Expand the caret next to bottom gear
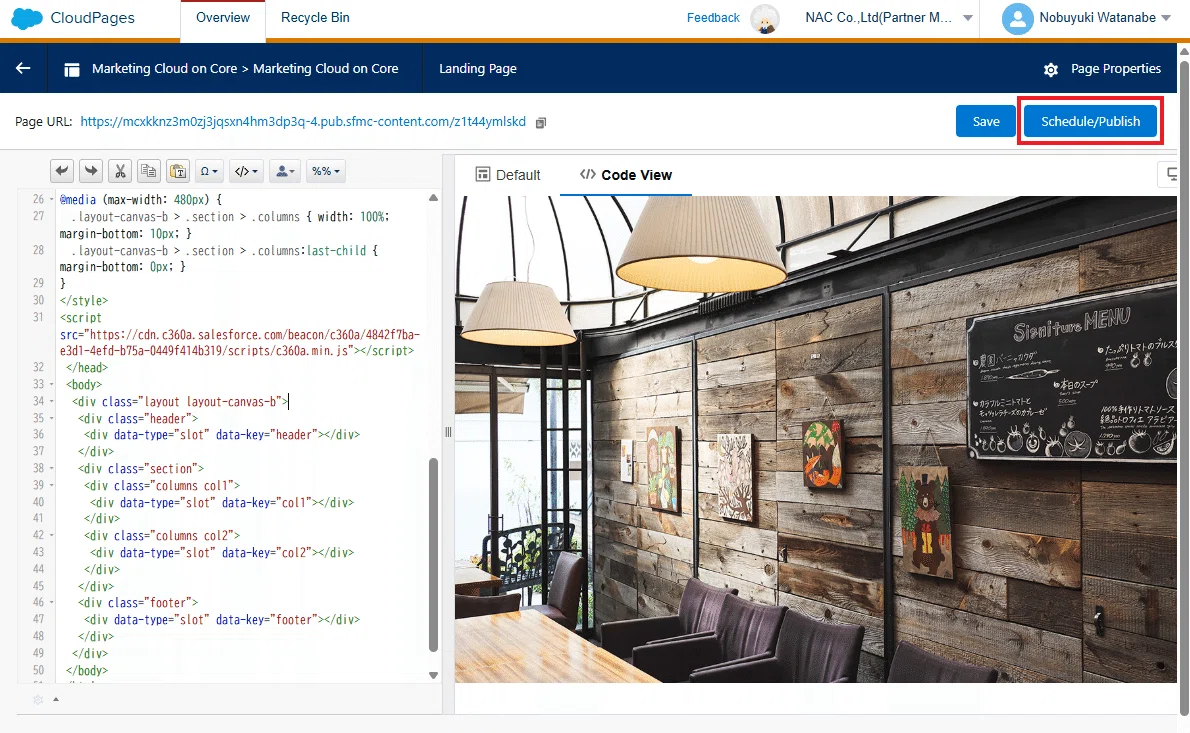 (56, 700)
